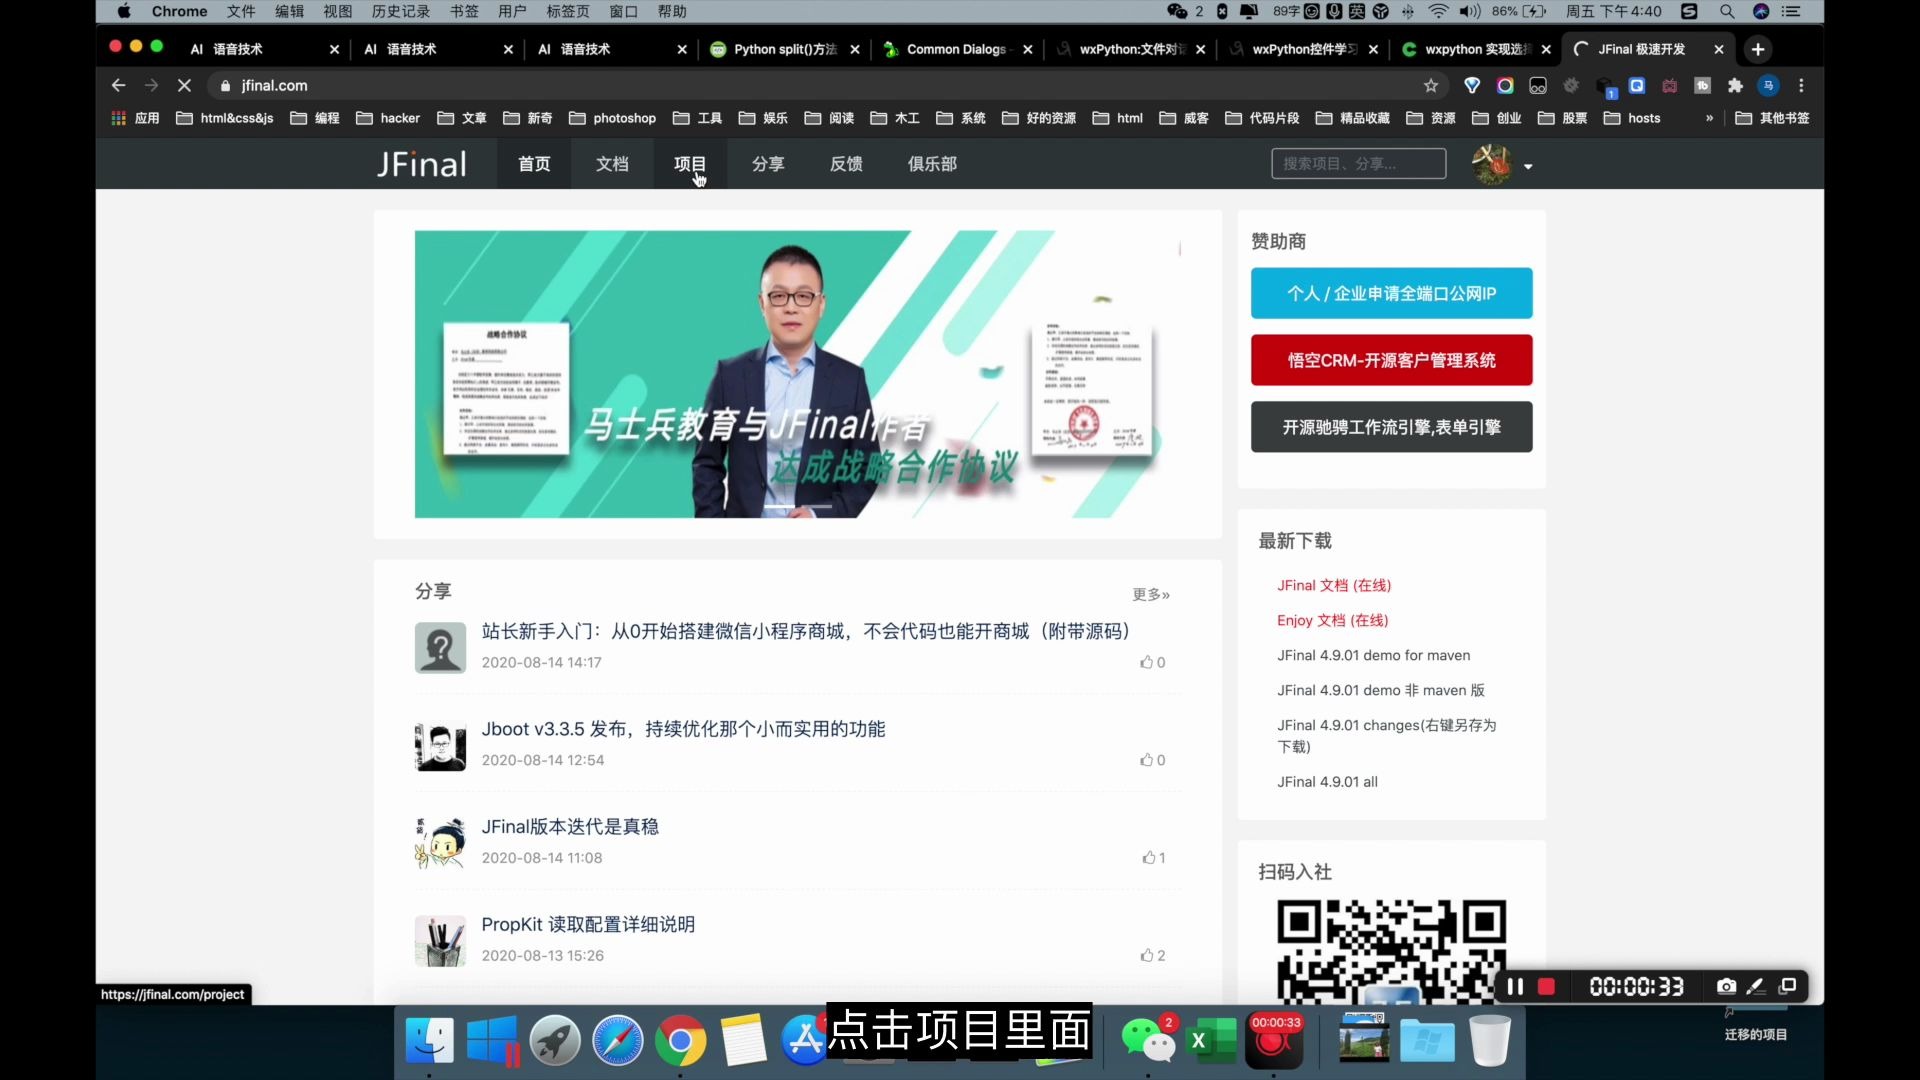1920x1080 pixels.
Task: Open Trash from the dock
Action: click(1490, 1040)
